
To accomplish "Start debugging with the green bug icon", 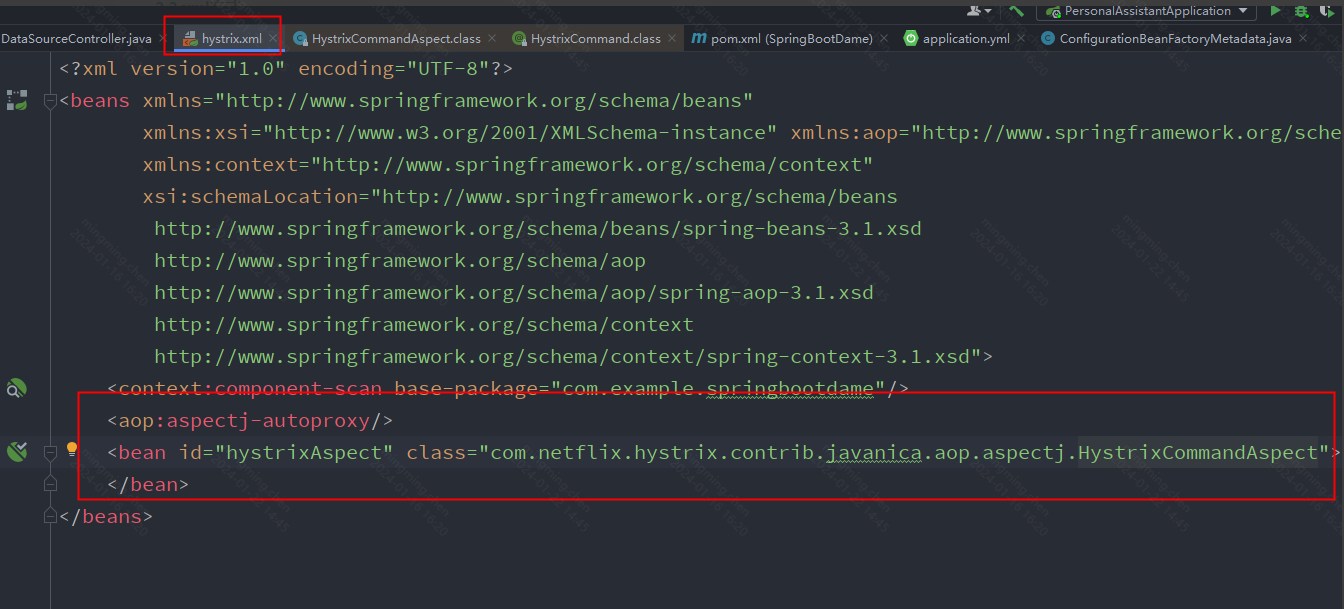I will 1301,11.
